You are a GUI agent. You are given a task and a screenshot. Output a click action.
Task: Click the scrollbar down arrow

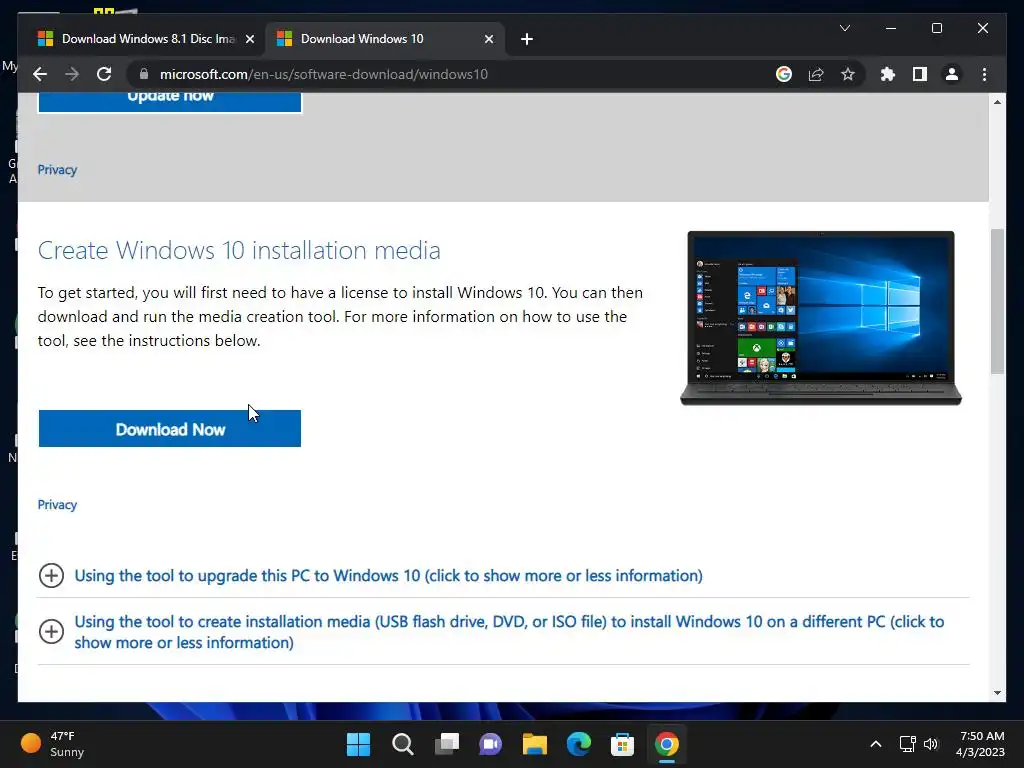(x=997, y=693)
